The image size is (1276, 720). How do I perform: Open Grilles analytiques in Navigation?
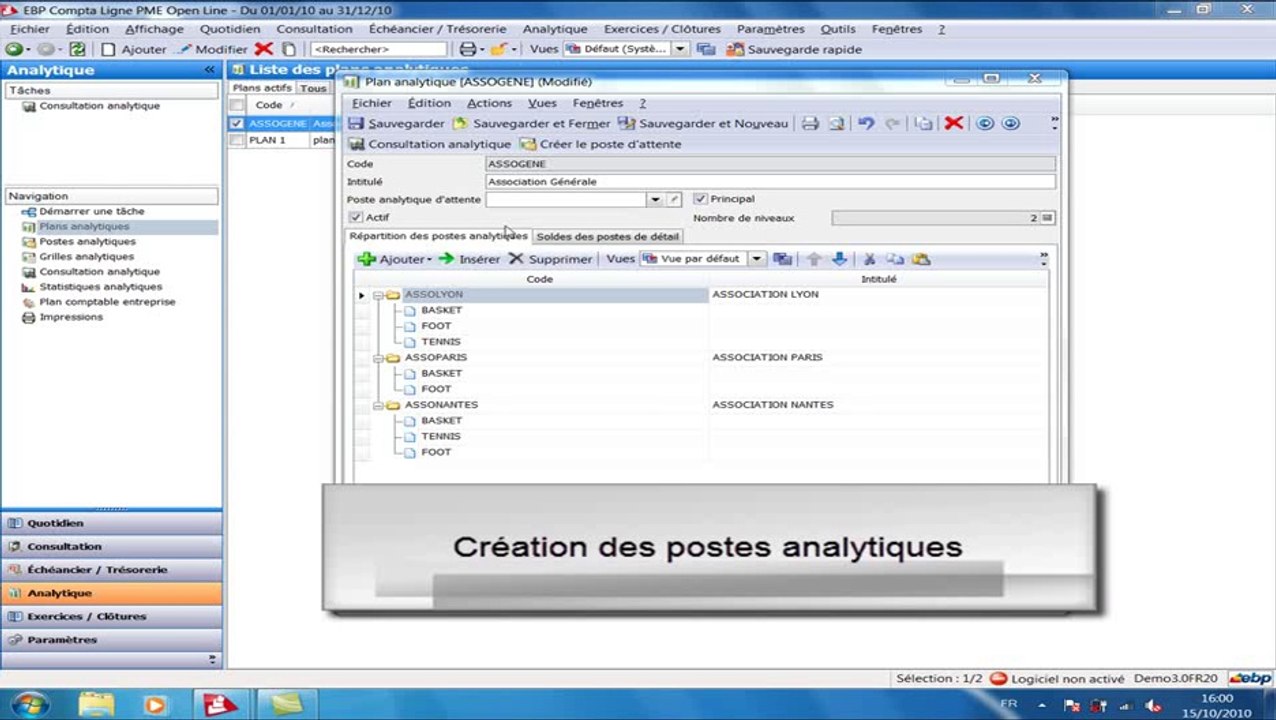point(86,257)
